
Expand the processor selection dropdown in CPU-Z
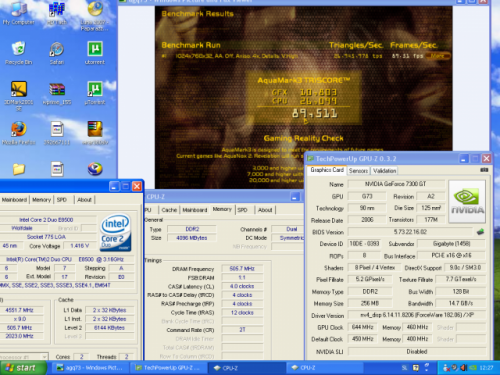44,357
